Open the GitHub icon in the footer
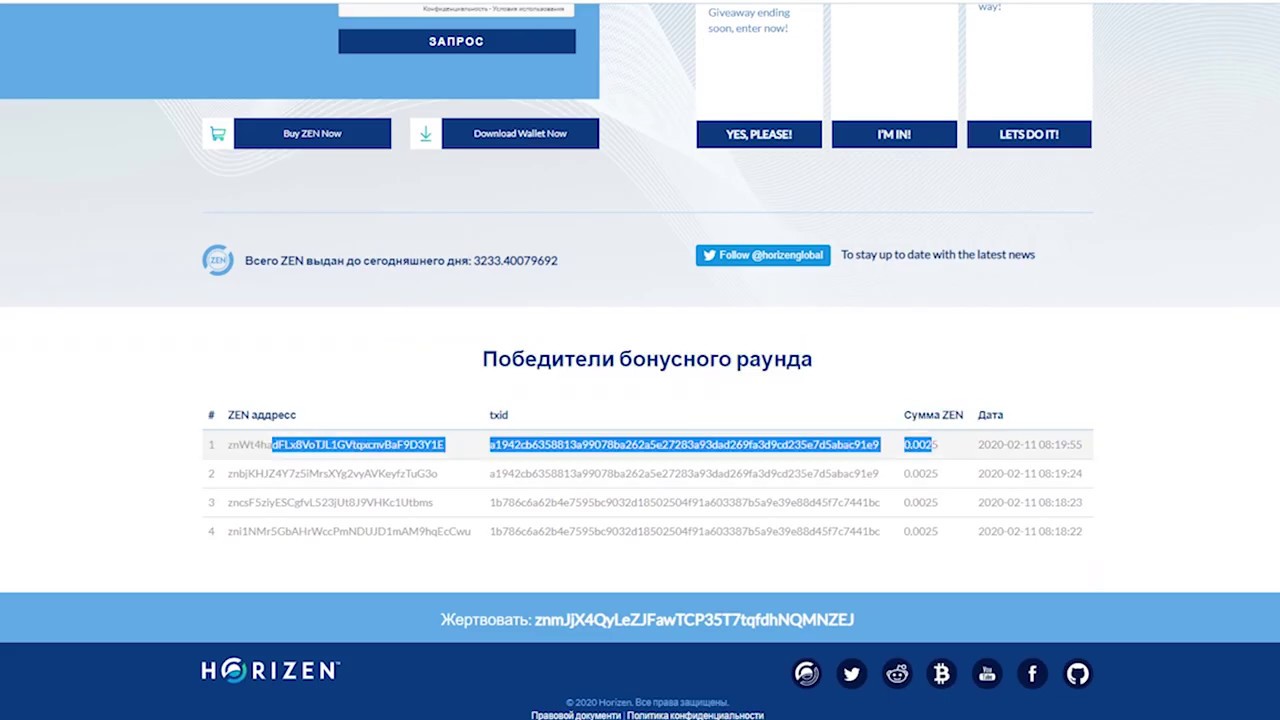 [1077, 674]
